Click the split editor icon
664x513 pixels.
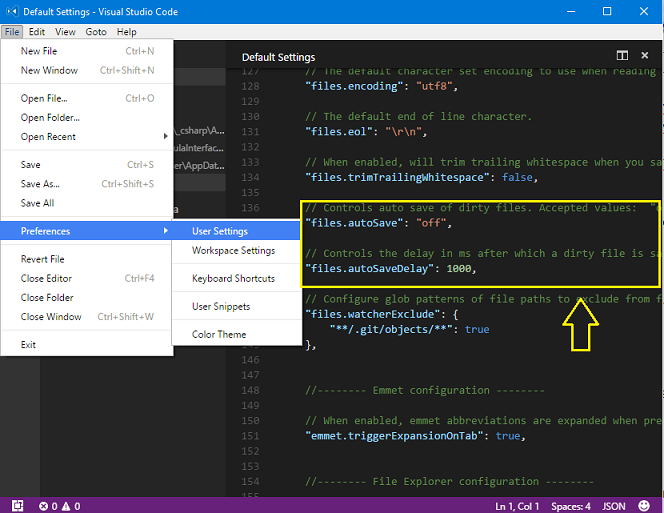point(622,55)
